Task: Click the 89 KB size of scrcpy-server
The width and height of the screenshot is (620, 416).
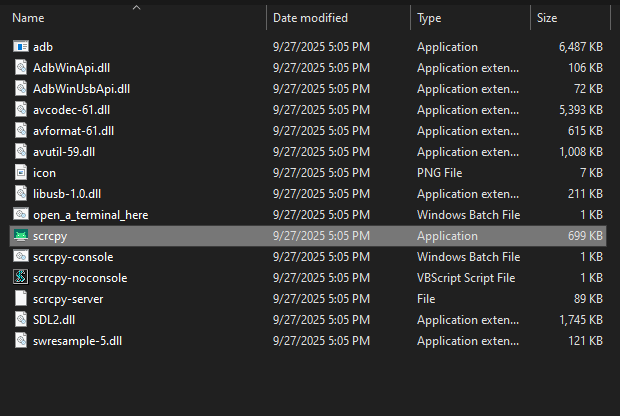Action: [588, 299]
